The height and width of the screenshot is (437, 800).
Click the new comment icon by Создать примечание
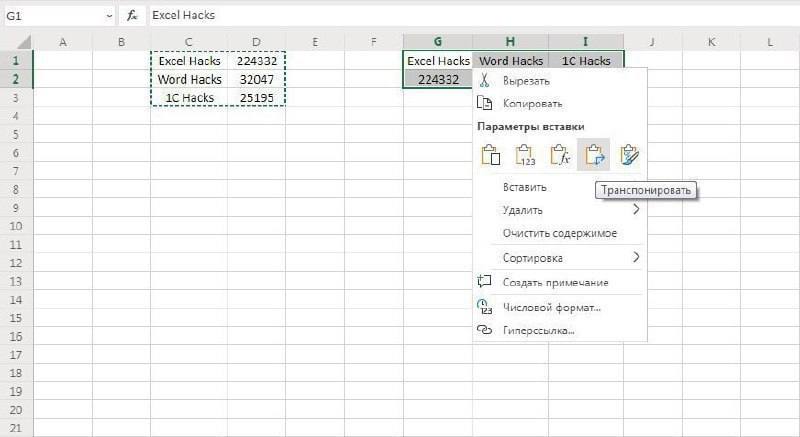tap(484, 281)
